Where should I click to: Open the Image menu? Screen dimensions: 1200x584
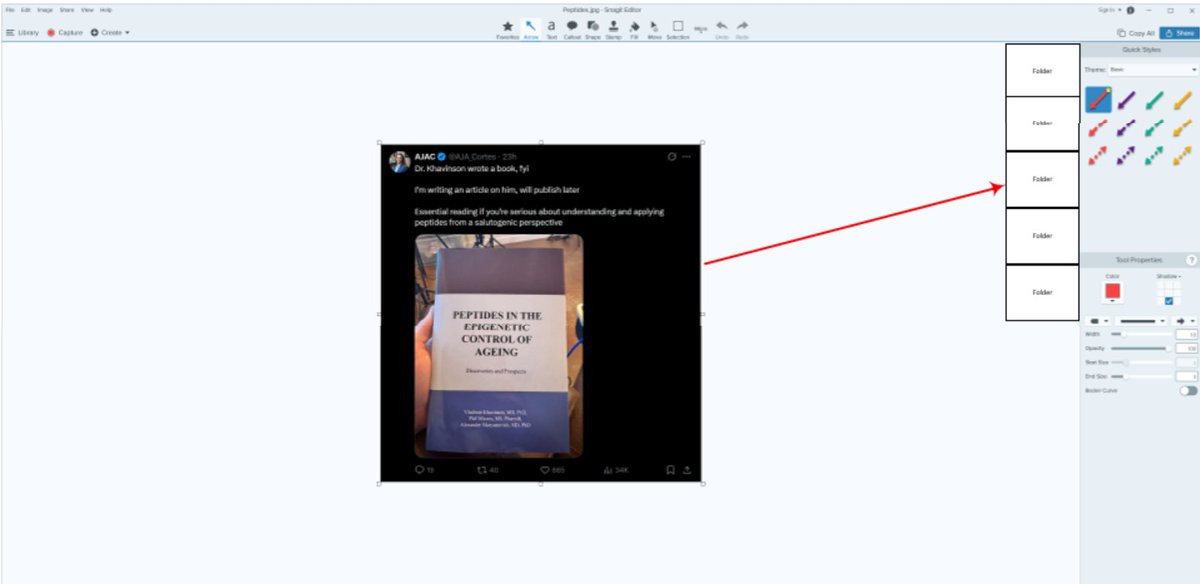[47, 9]
